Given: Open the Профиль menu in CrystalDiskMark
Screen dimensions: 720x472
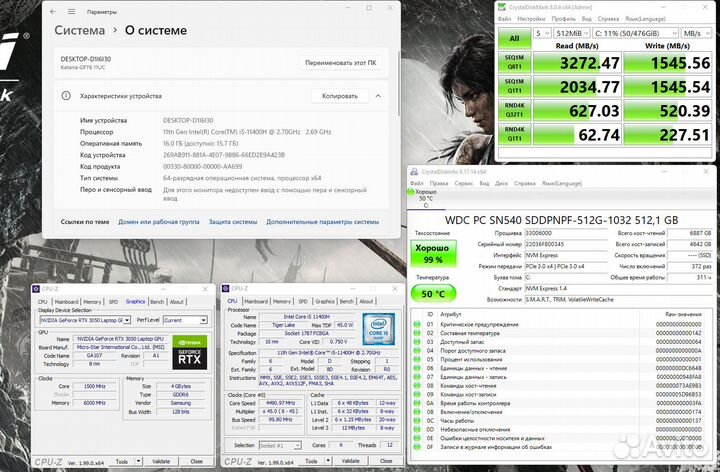Looking at the screenshot, I should [x=563, y=19].
